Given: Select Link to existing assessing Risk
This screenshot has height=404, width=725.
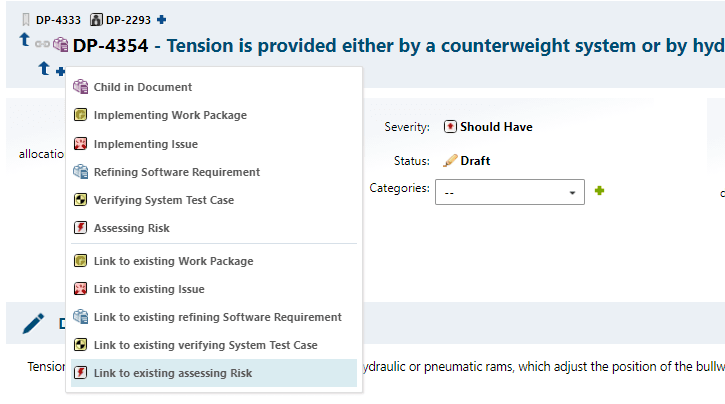Looking at the screenshot, I should [x=172, y=373].
